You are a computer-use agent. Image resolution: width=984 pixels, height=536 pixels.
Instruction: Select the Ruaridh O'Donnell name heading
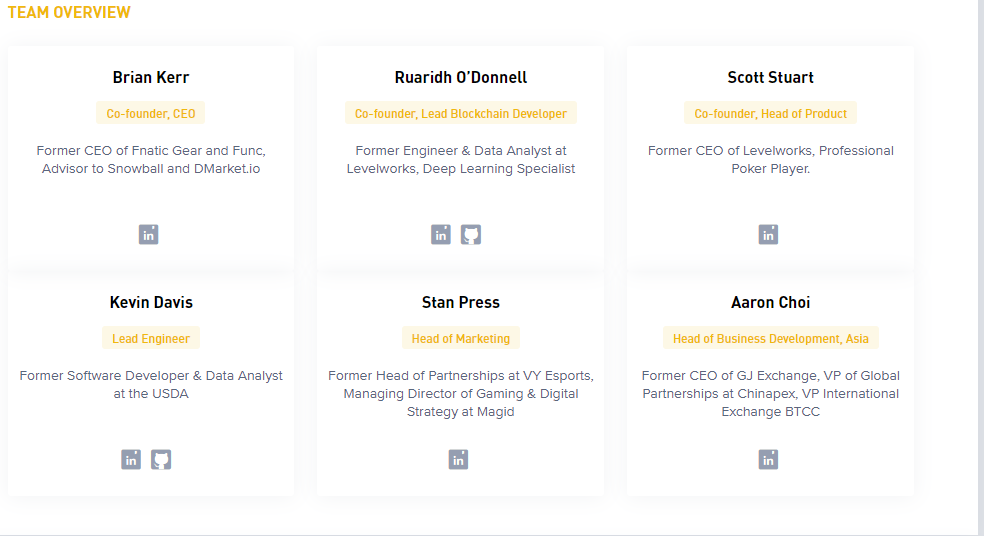click(461, 77)
